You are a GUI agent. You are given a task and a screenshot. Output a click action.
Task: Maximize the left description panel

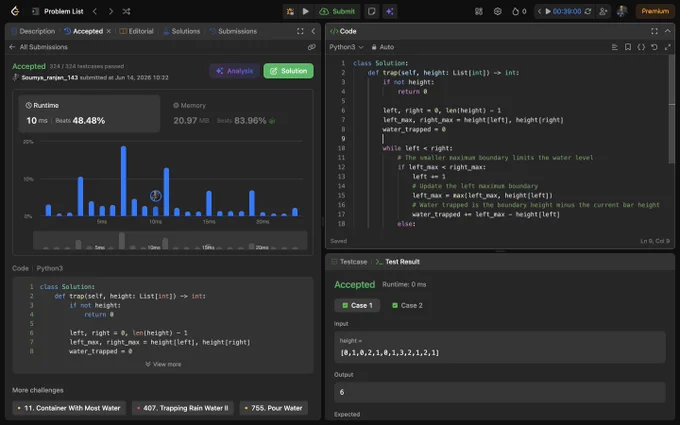[x=300, y=31]
